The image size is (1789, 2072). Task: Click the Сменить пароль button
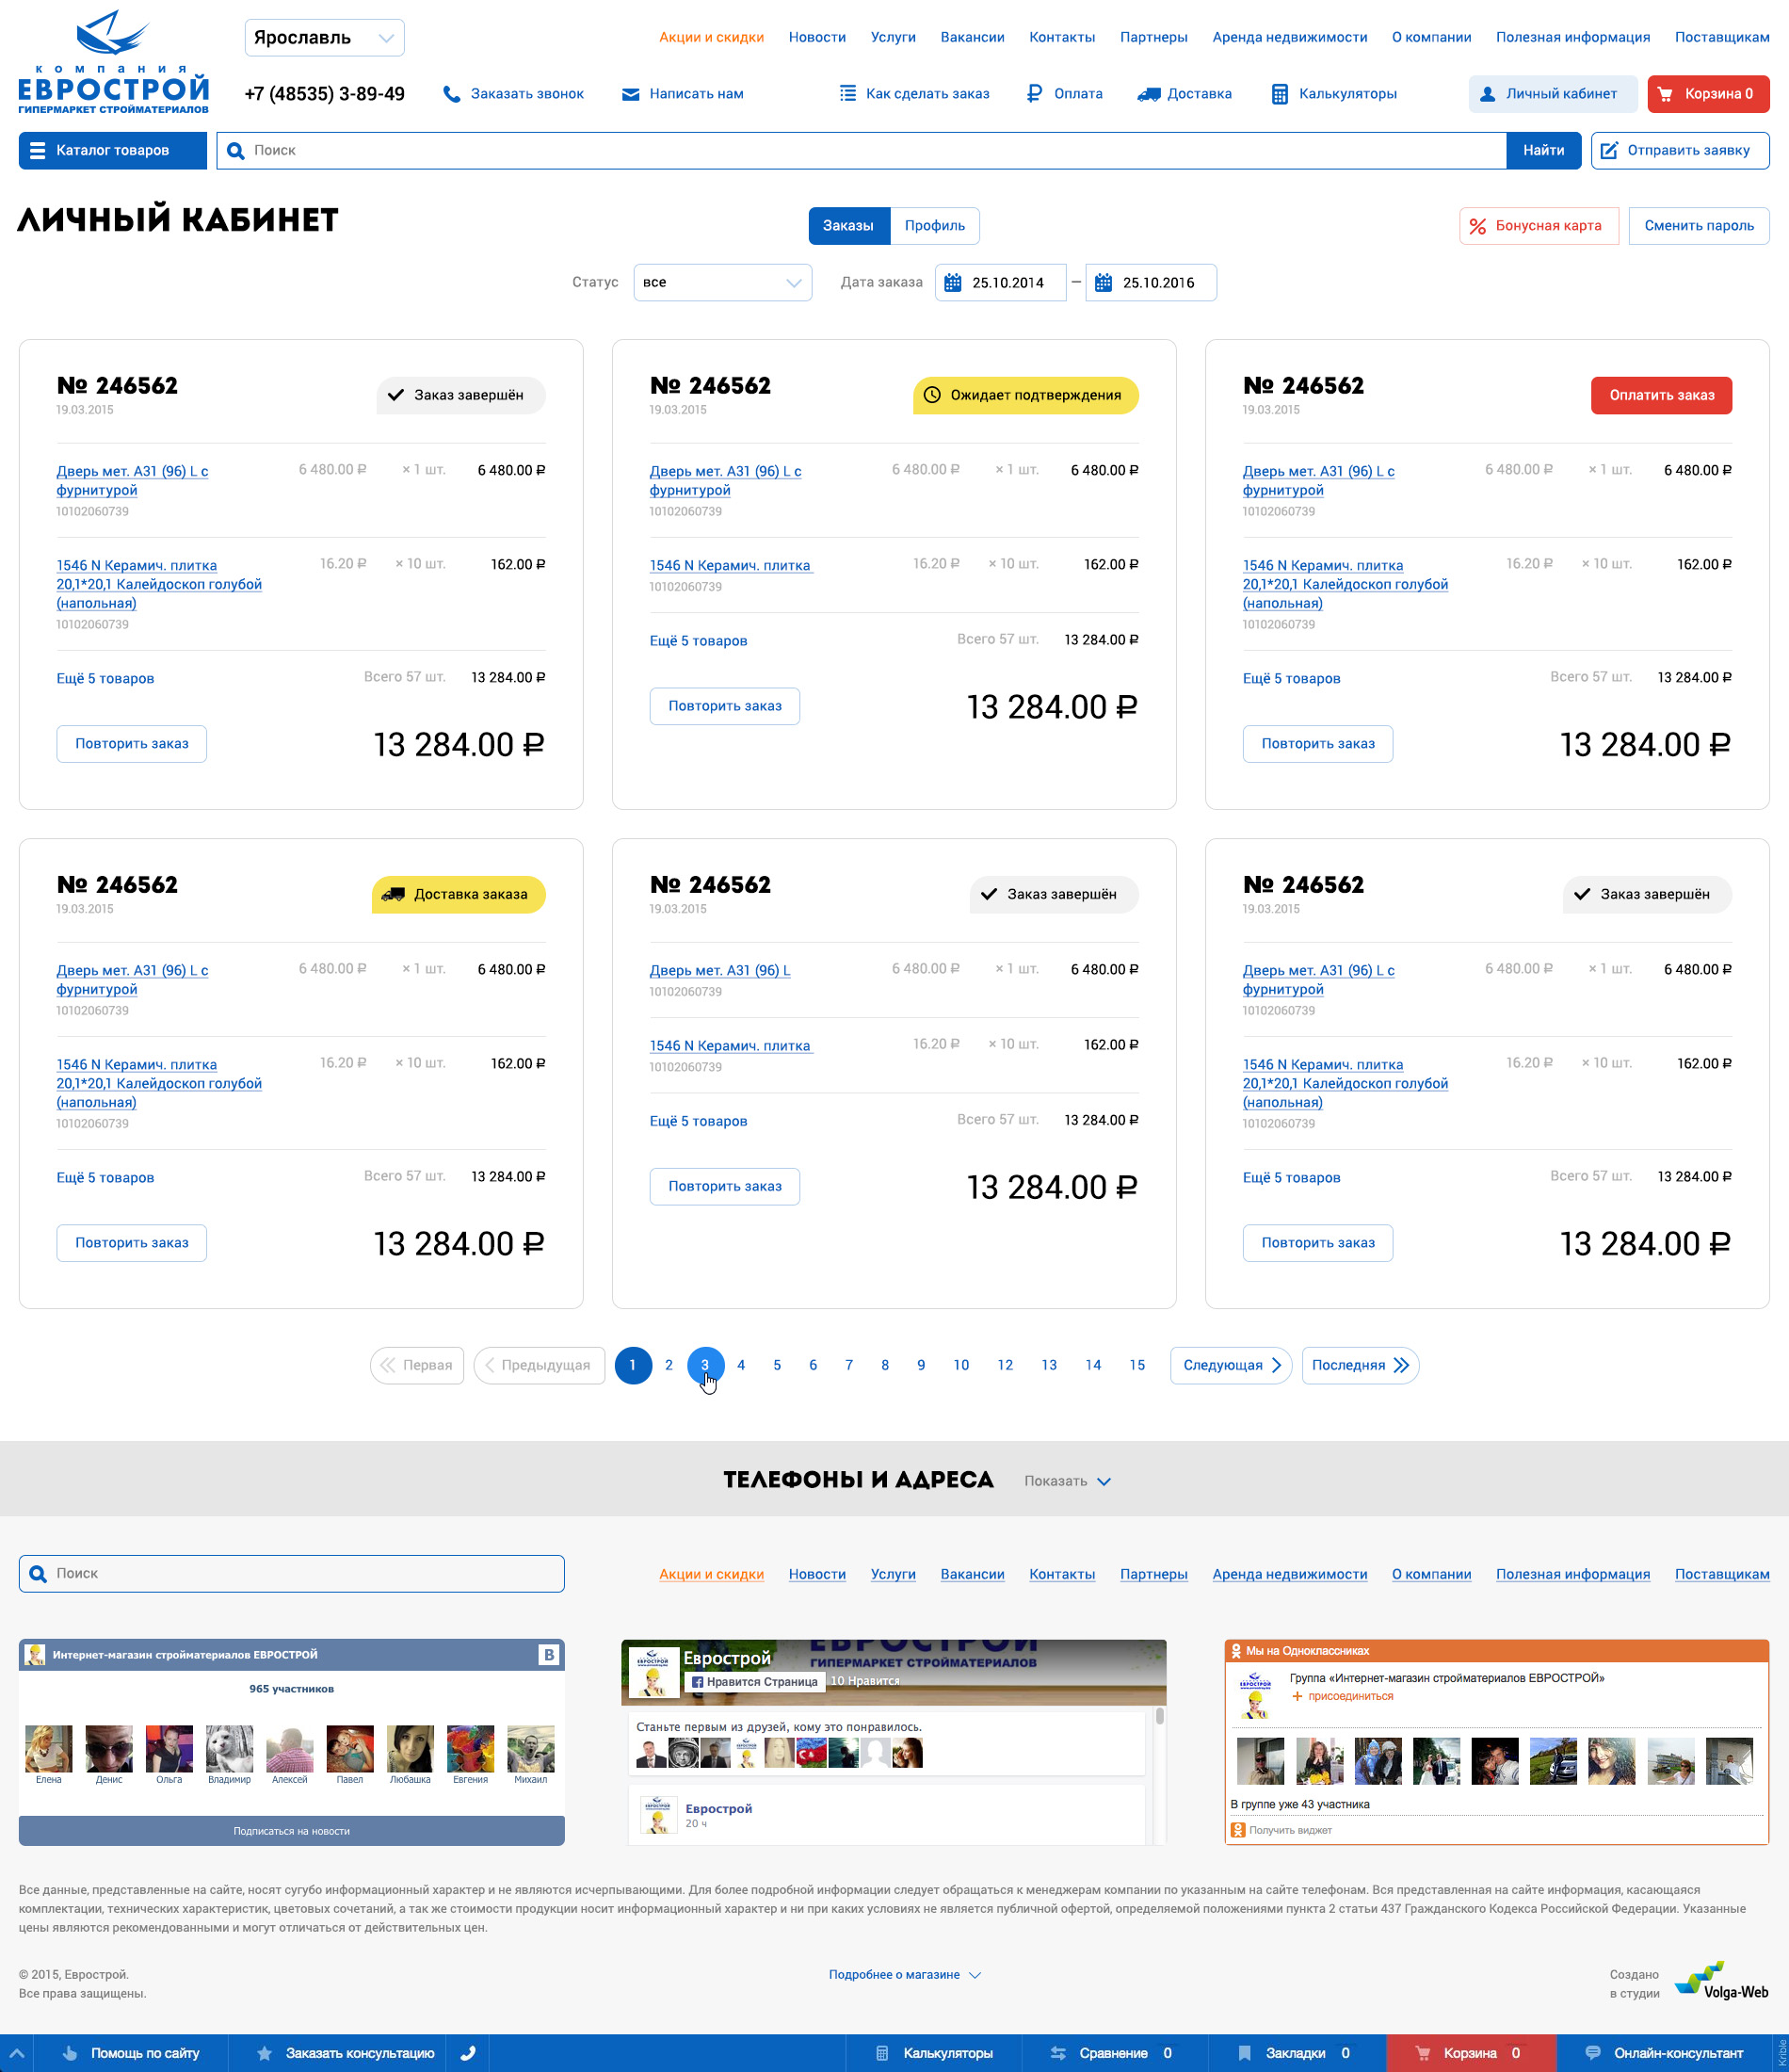[x=1699, y=226]
